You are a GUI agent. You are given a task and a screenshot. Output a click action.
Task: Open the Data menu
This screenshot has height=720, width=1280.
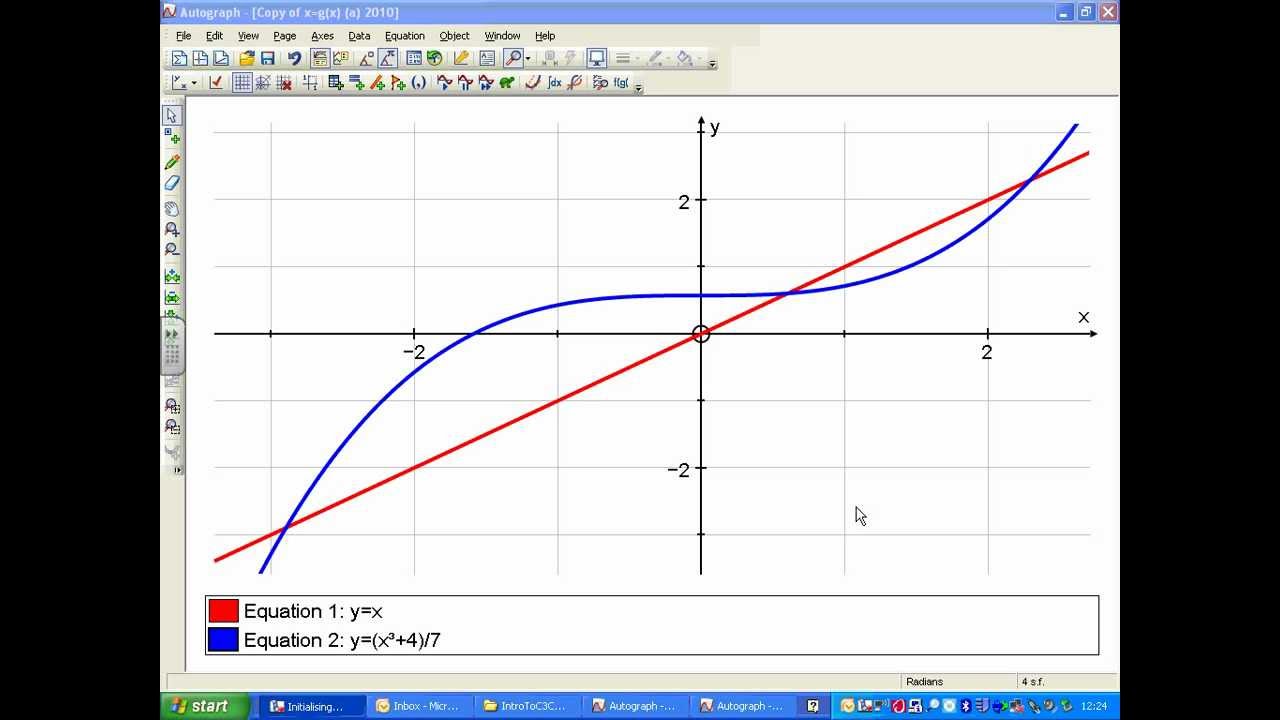point(359,36)
